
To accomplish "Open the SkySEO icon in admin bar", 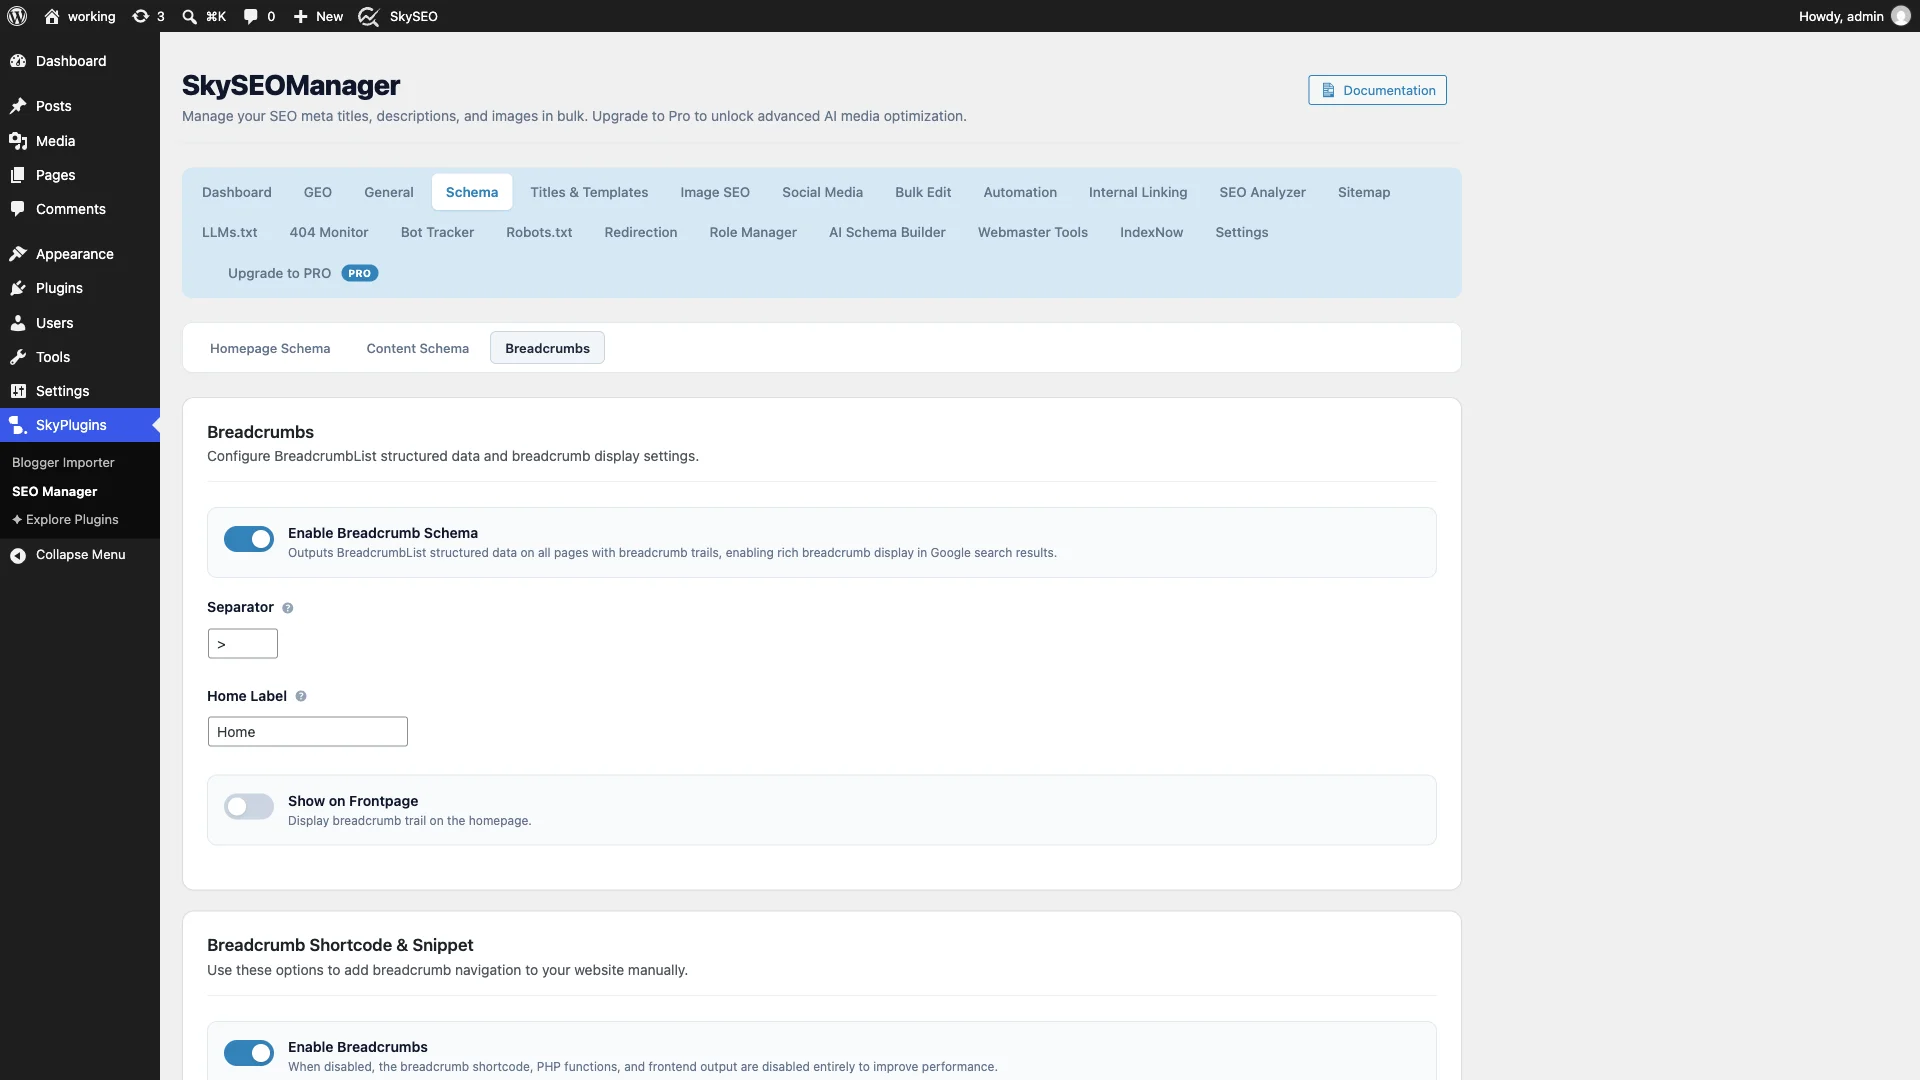I will (x=369, y=16).
